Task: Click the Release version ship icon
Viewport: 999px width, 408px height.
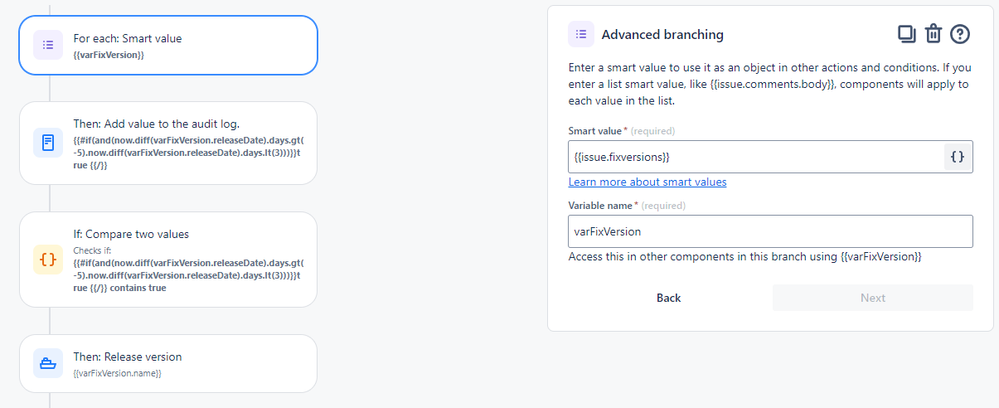Action: 48,363
